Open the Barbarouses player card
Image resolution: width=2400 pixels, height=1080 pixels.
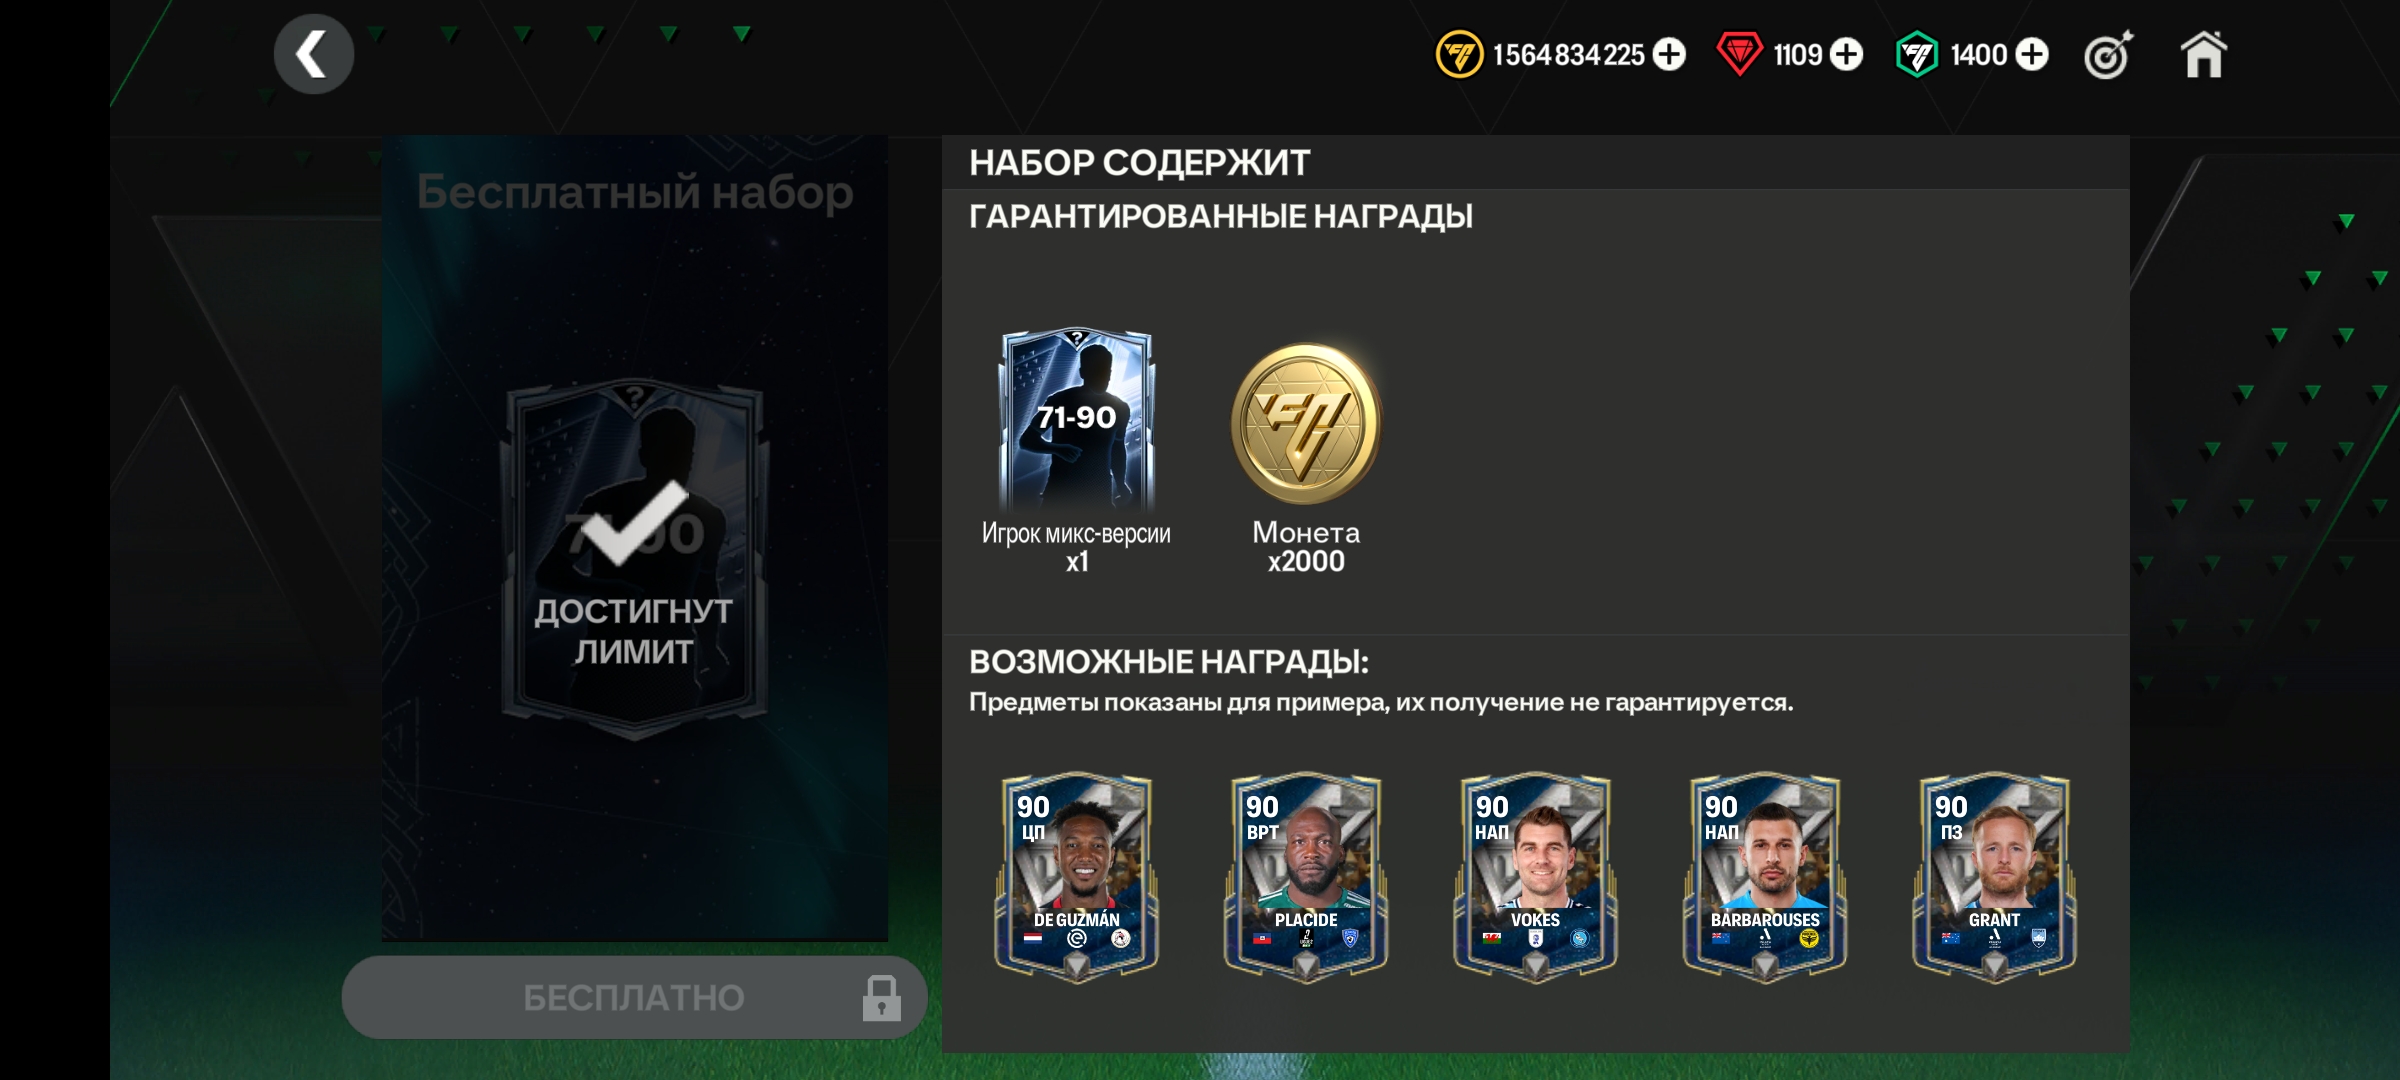[x=1765, y=877]
